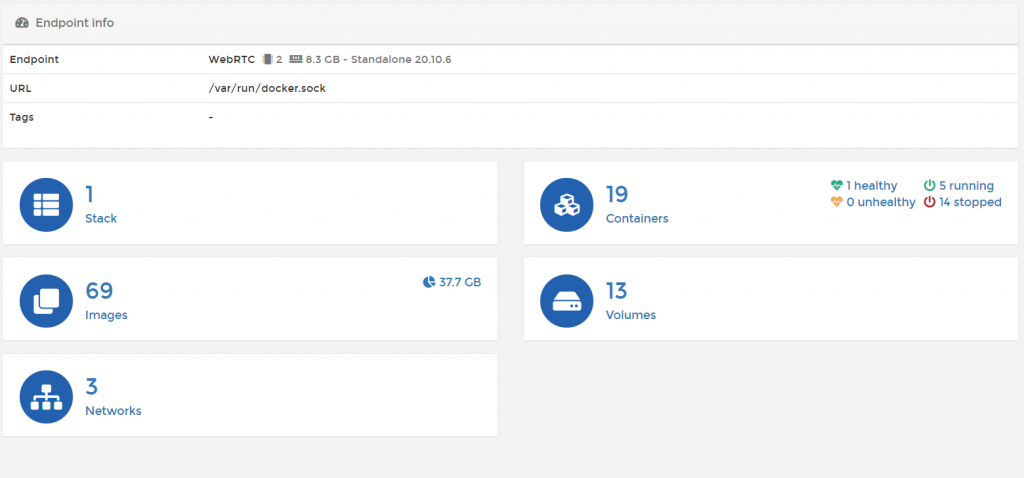Click the Tags row label
This screenshot has height=478, width=1024.
tap(22, 118)
